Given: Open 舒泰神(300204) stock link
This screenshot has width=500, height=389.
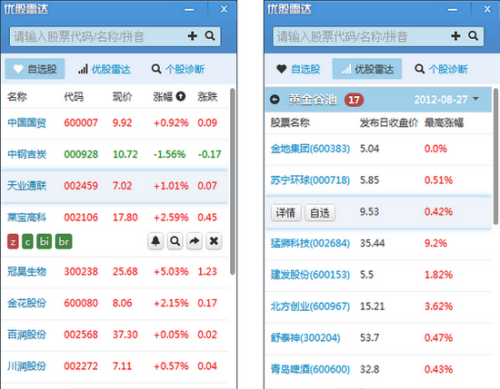Looking at the screenshot, I should pyautogui.click(x=305, y=338).
